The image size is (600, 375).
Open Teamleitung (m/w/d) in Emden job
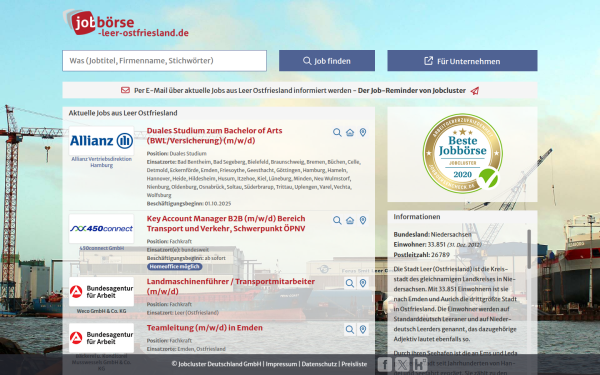[x=205, y=328]
